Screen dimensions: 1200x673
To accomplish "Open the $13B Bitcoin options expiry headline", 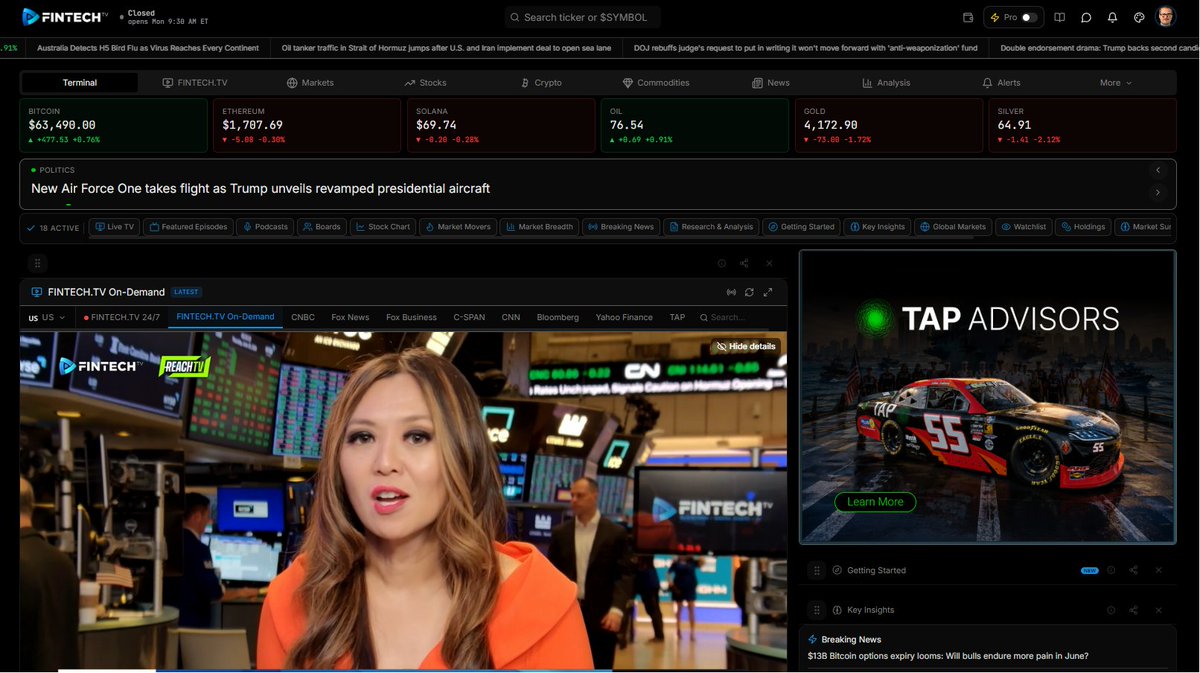I will (x=948, y=656).
